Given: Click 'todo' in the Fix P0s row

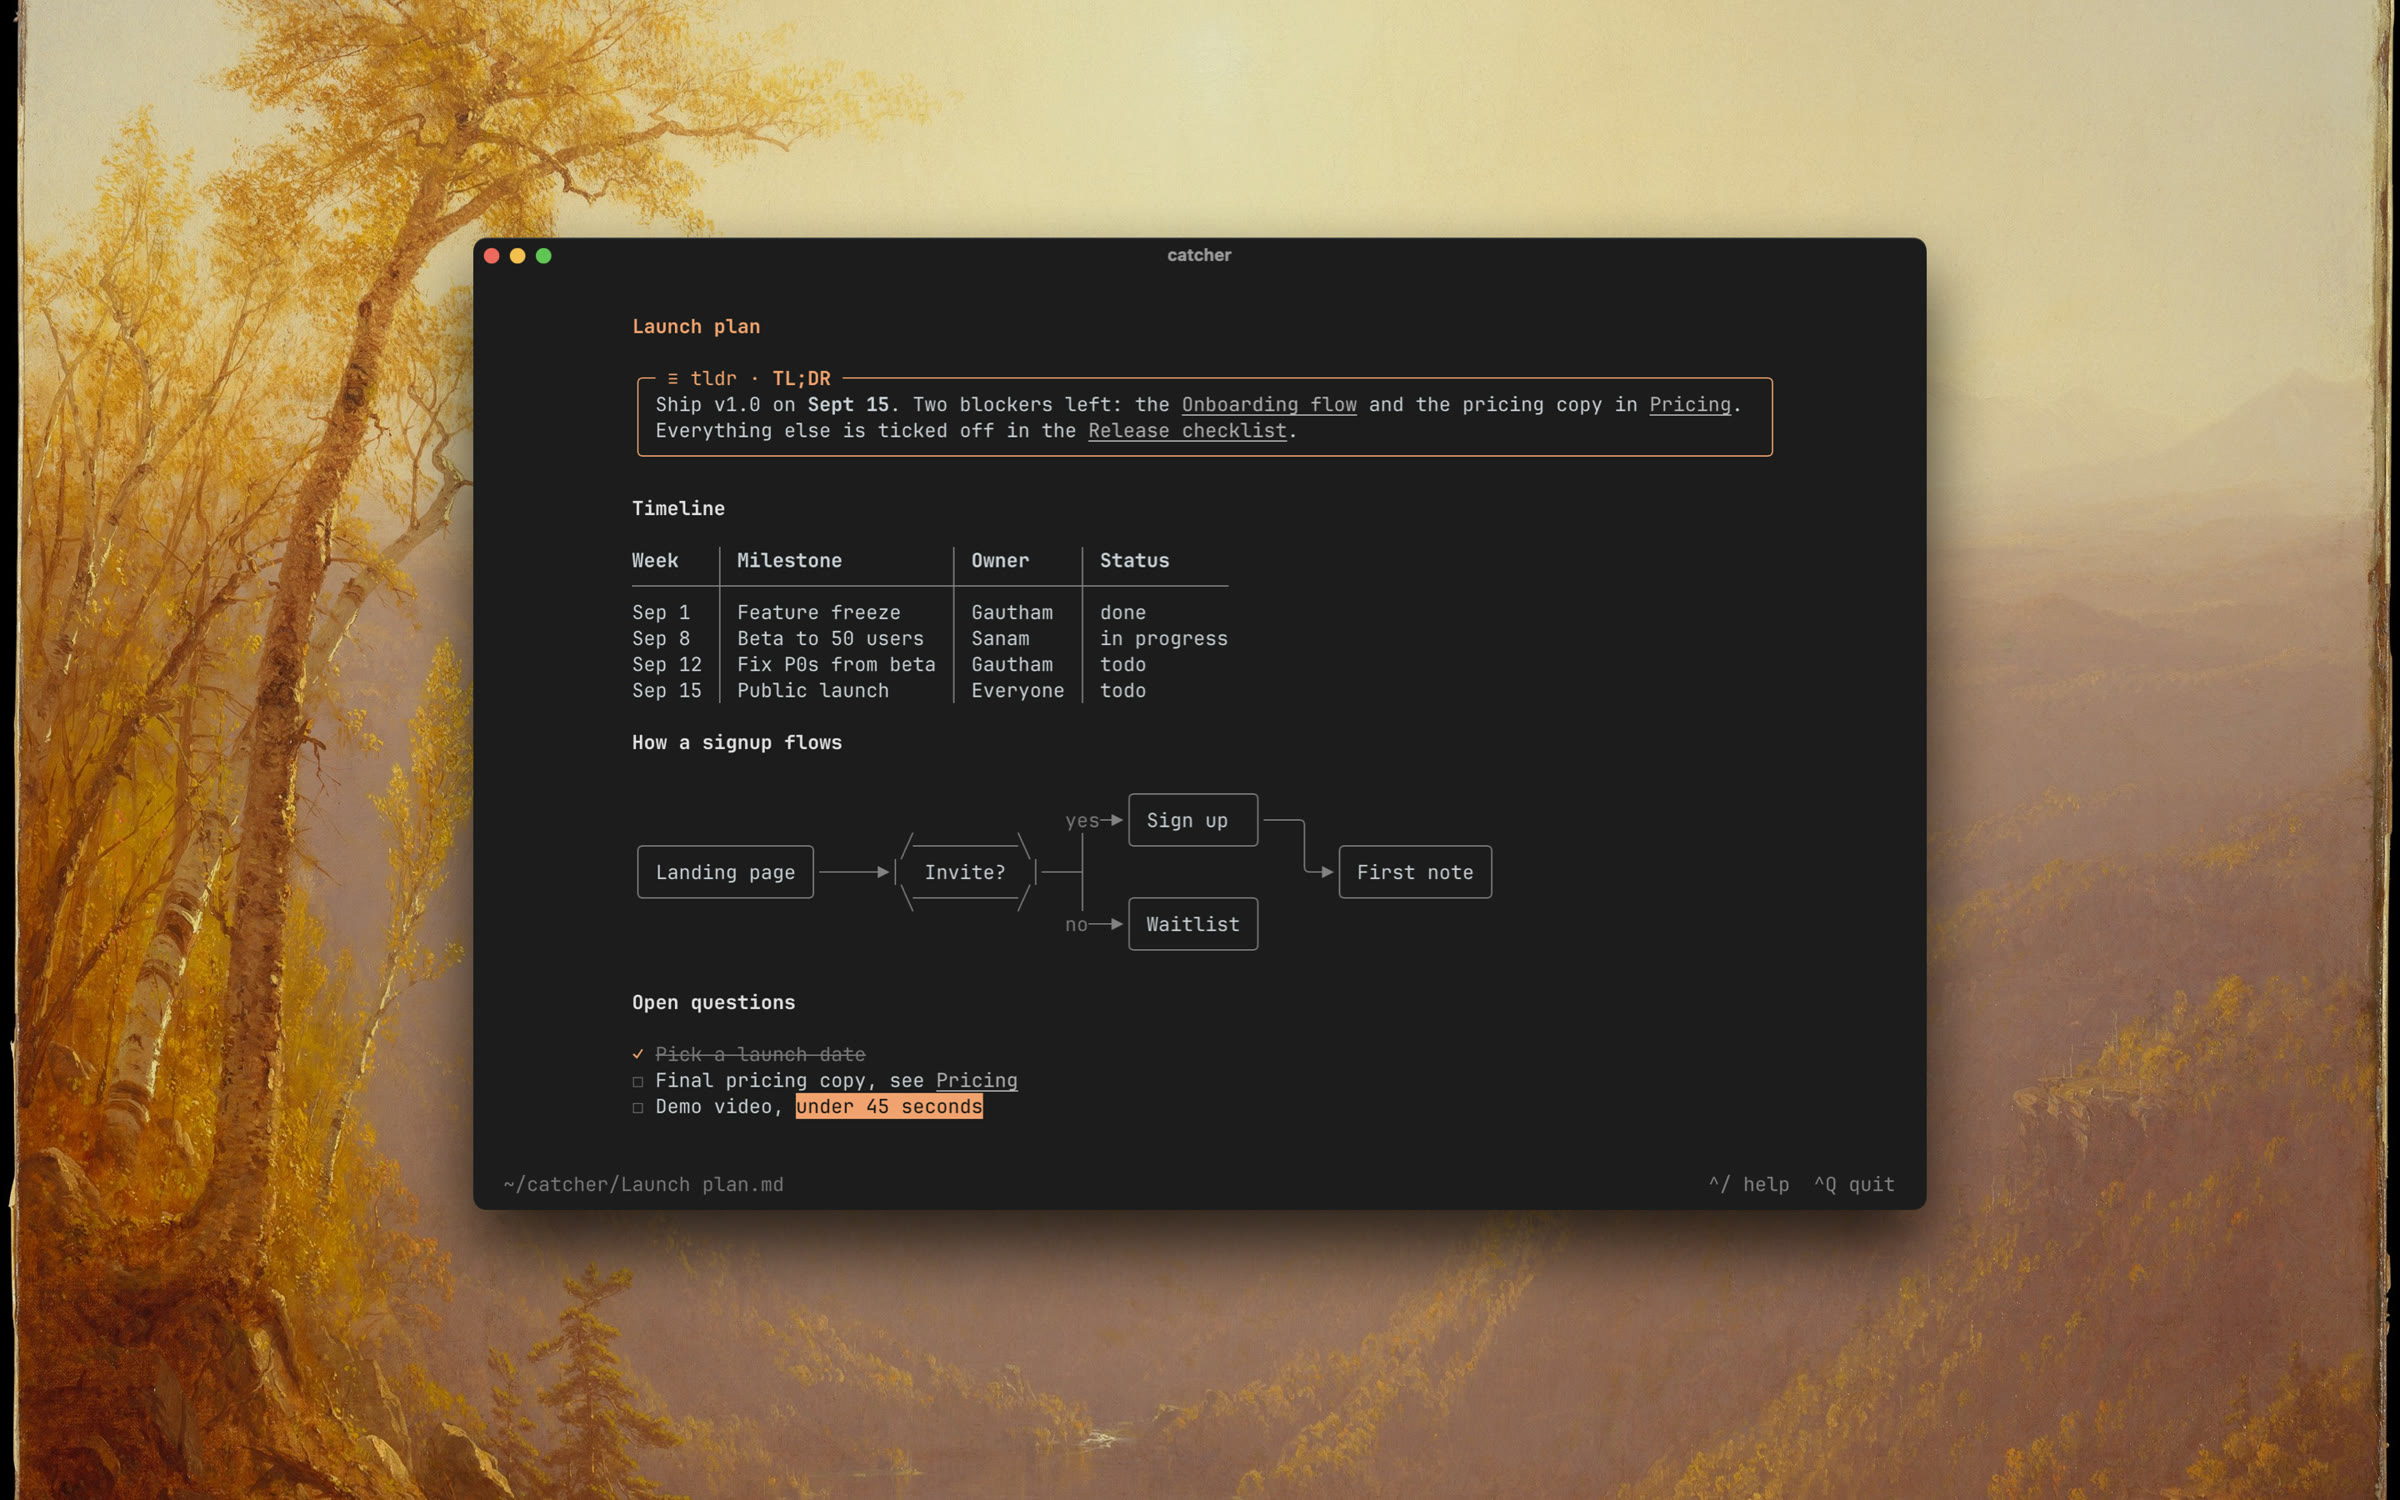Looking at the screenshot, I should pyautogui.click(x=1123, y=665).
